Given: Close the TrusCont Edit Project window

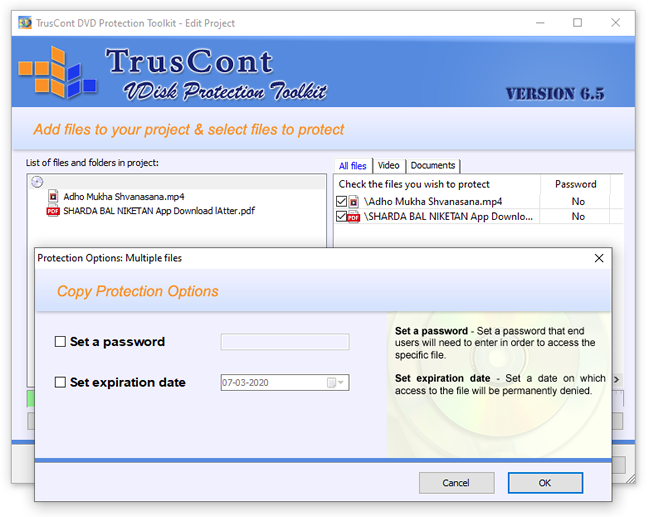Looking at the screenshot, I should (615, 23).
